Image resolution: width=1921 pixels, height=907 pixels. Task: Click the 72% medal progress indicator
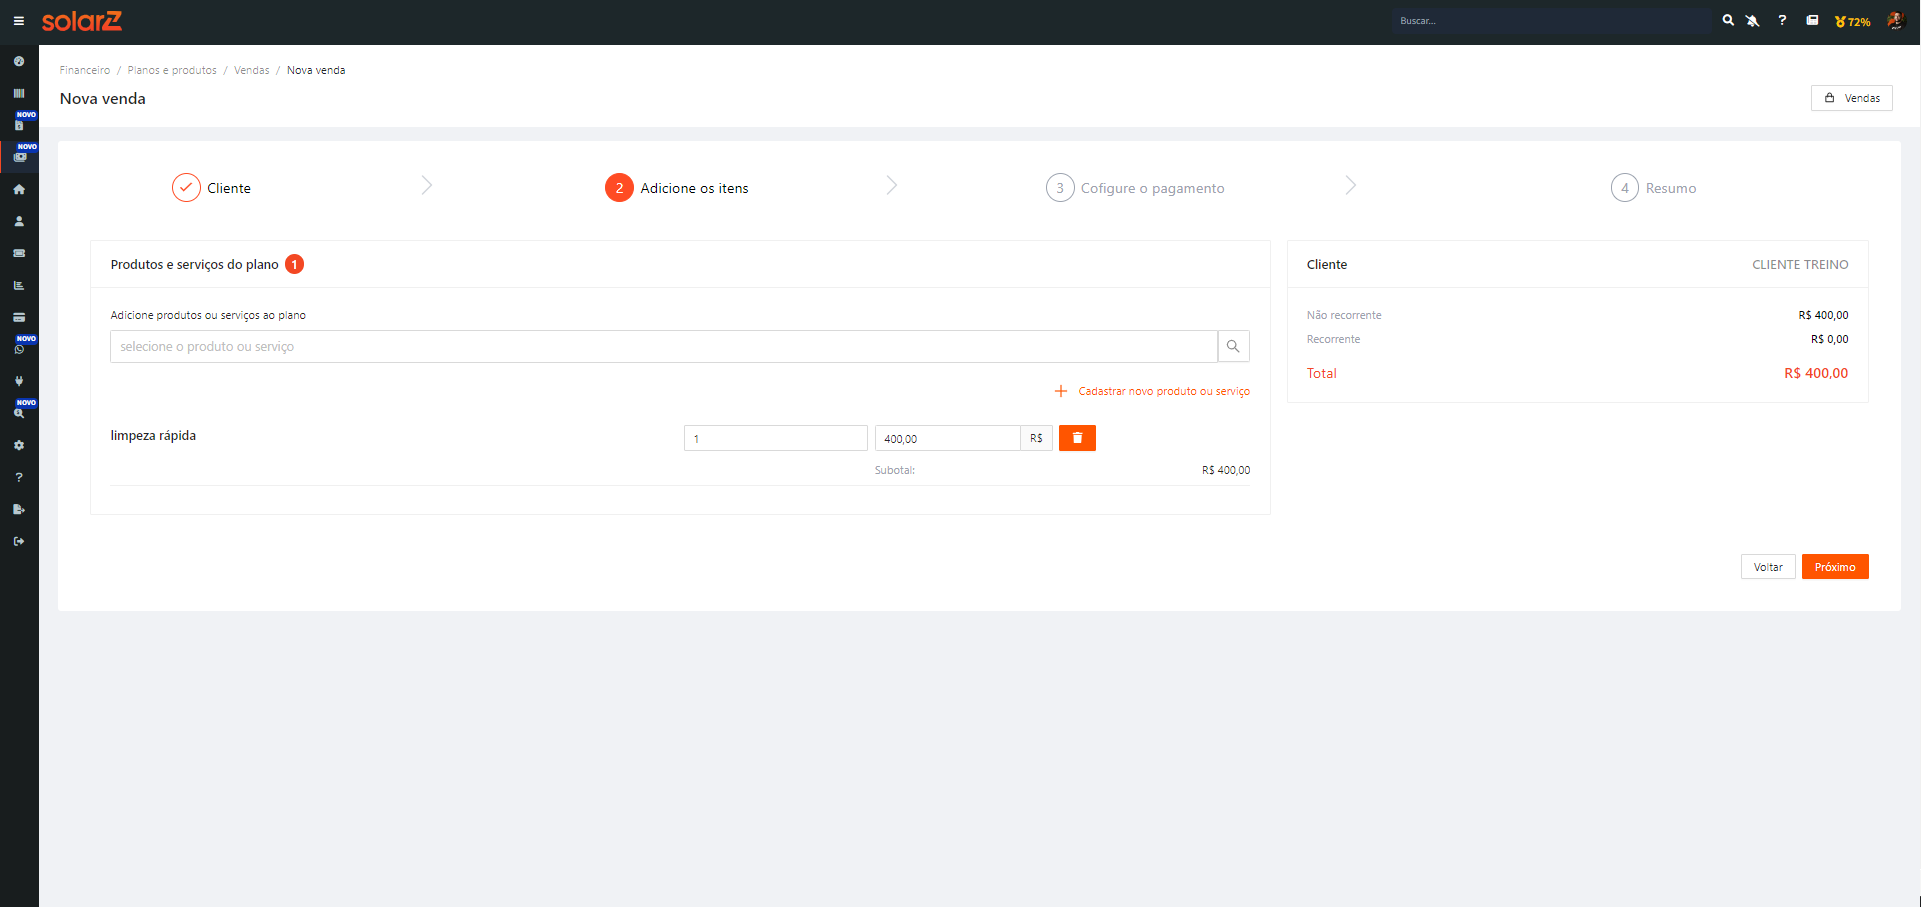click(1852, 21)
